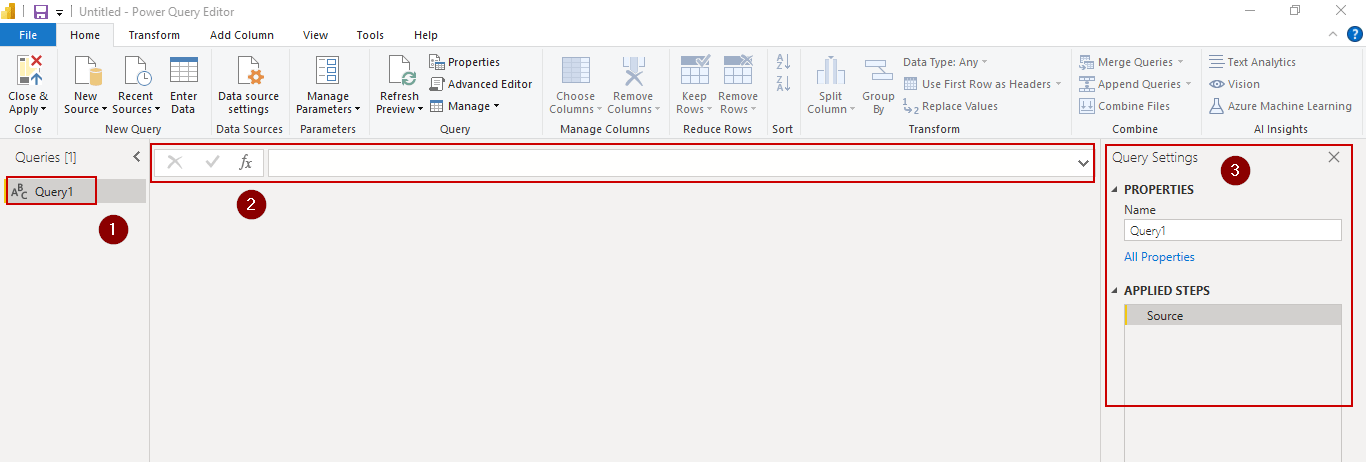Sort descending with the Z-A icon
Viewport: 1366px width, 462px height.
(x=784, y=84)
